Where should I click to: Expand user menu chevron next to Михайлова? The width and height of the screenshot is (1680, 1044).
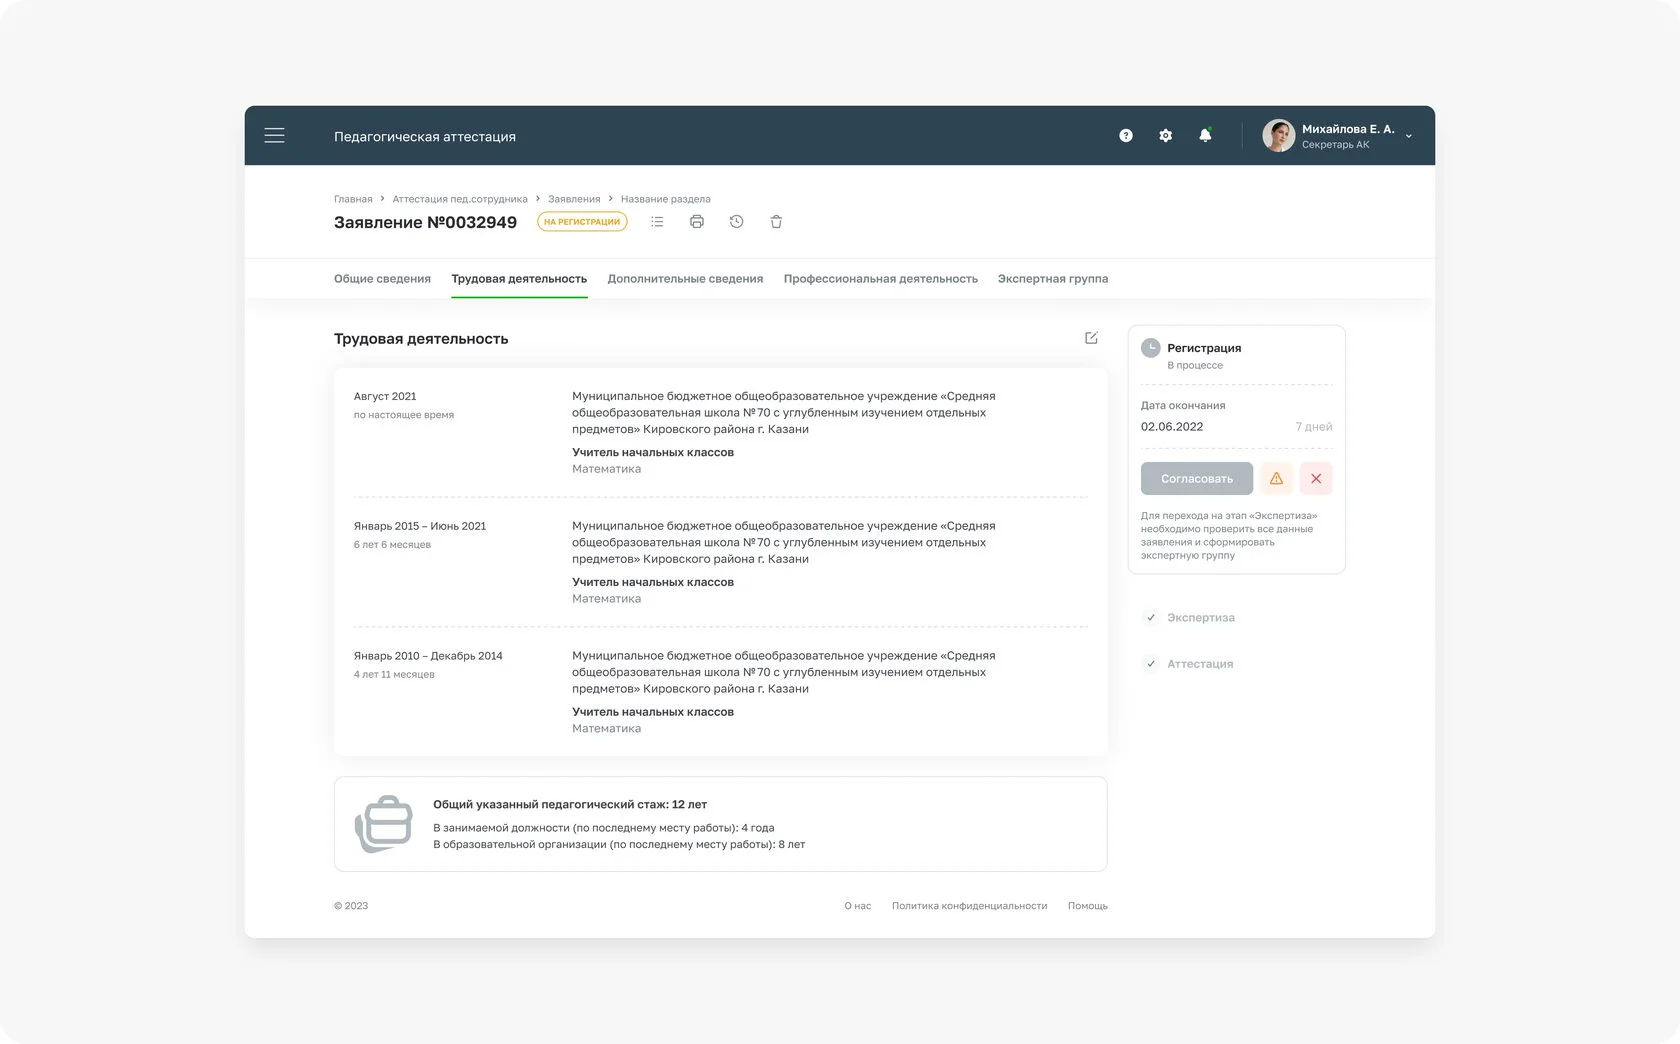[x=1408, y=136]
